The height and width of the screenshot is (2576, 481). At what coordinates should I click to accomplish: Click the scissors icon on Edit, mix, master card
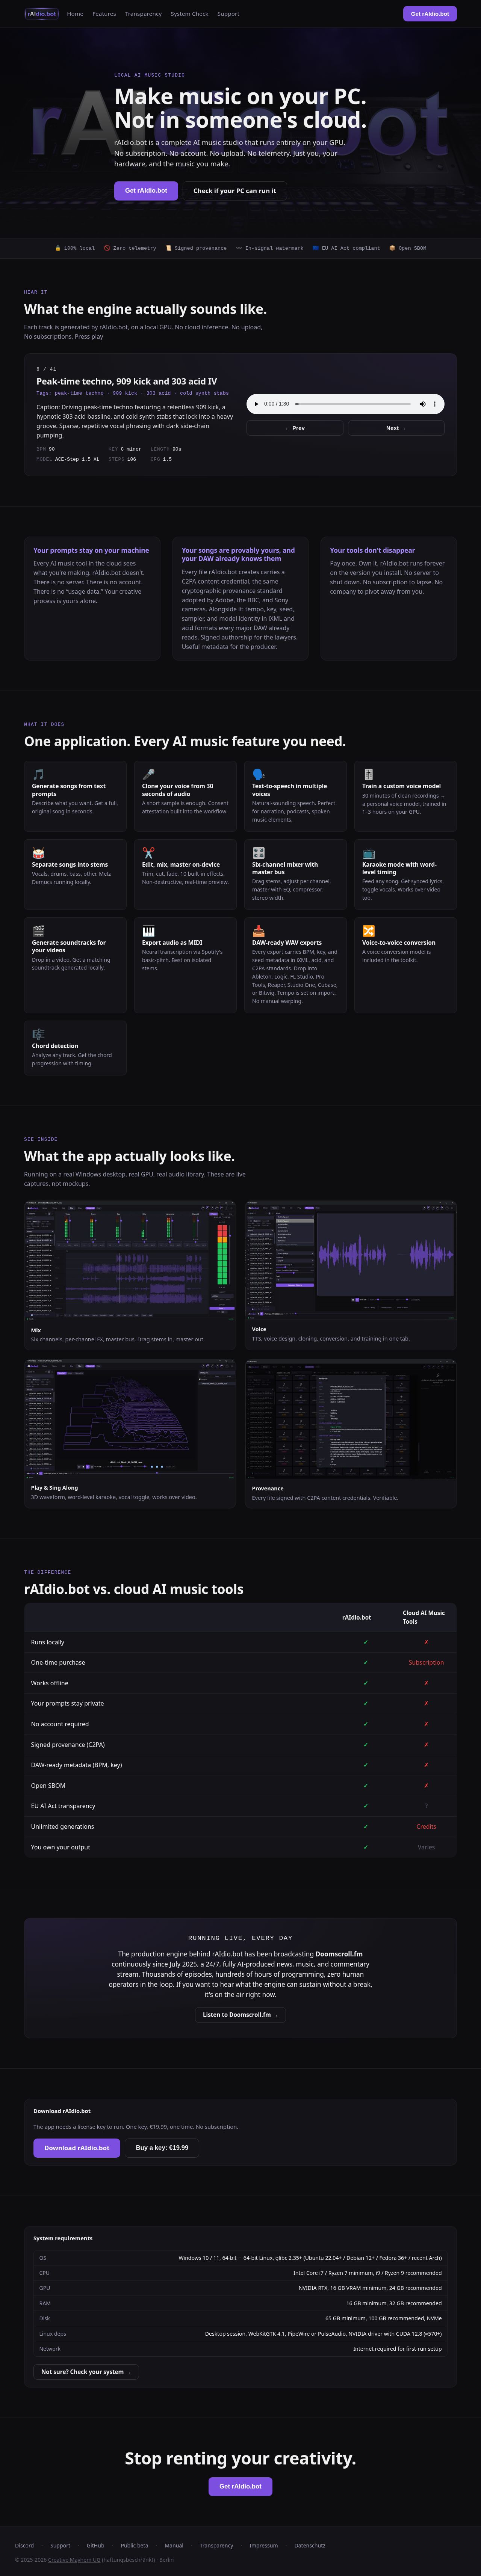(148, 853)
